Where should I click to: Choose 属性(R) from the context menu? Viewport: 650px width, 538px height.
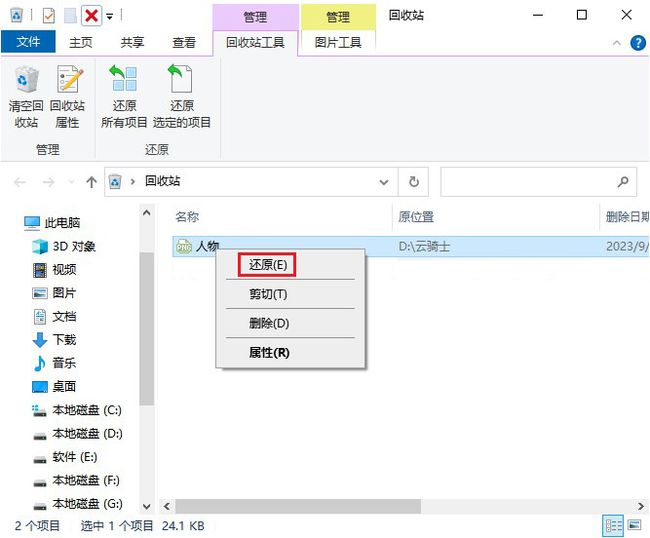291,353
